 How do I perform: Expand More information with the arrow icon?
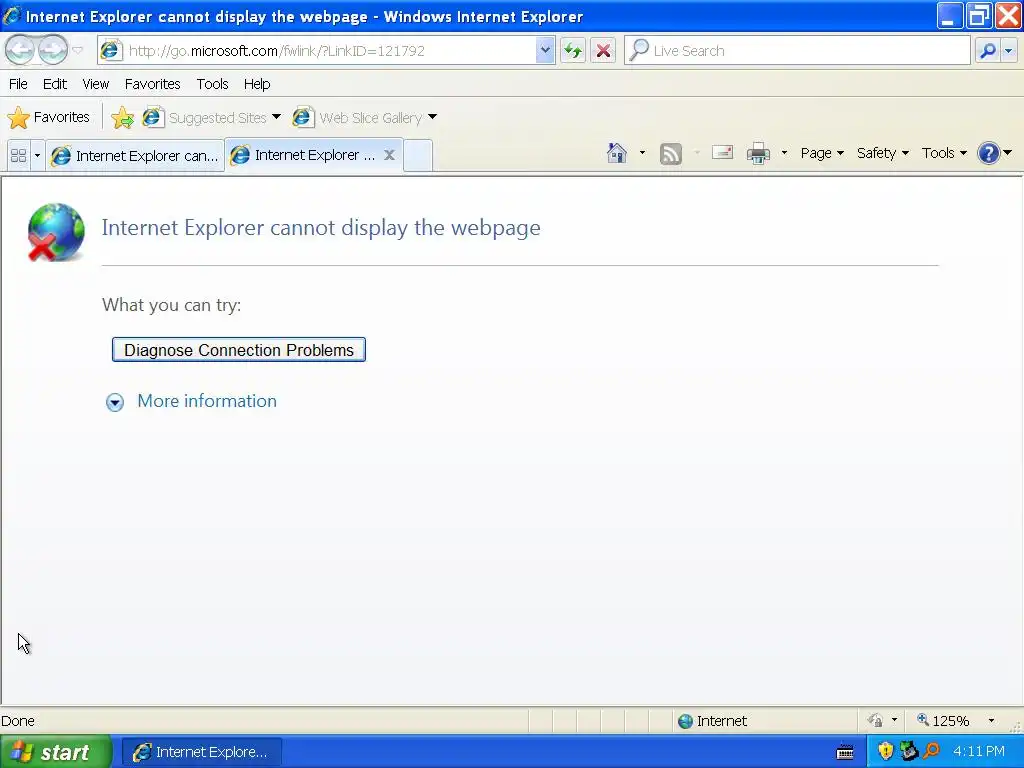pyautogui.click(x=115, y=402)
